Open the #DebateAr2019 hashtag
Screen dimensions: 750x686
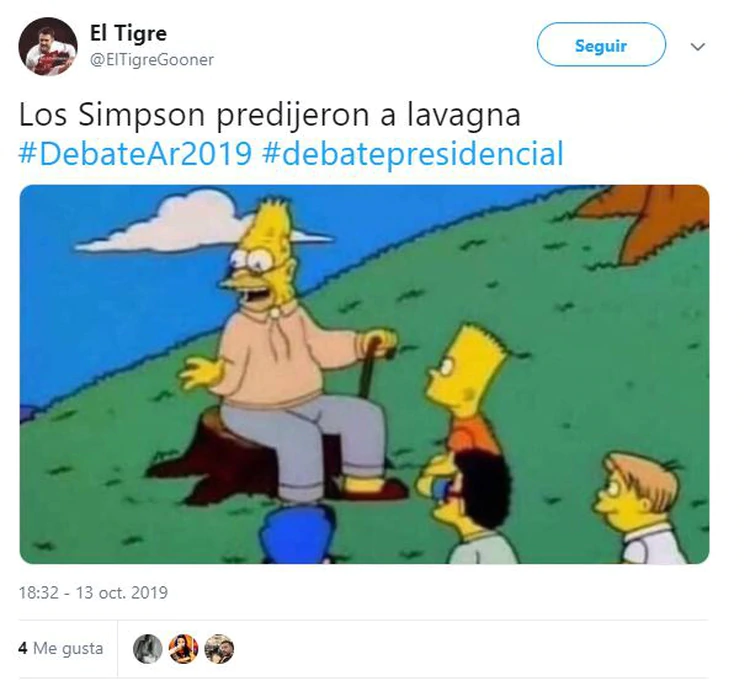coord(135,154)
